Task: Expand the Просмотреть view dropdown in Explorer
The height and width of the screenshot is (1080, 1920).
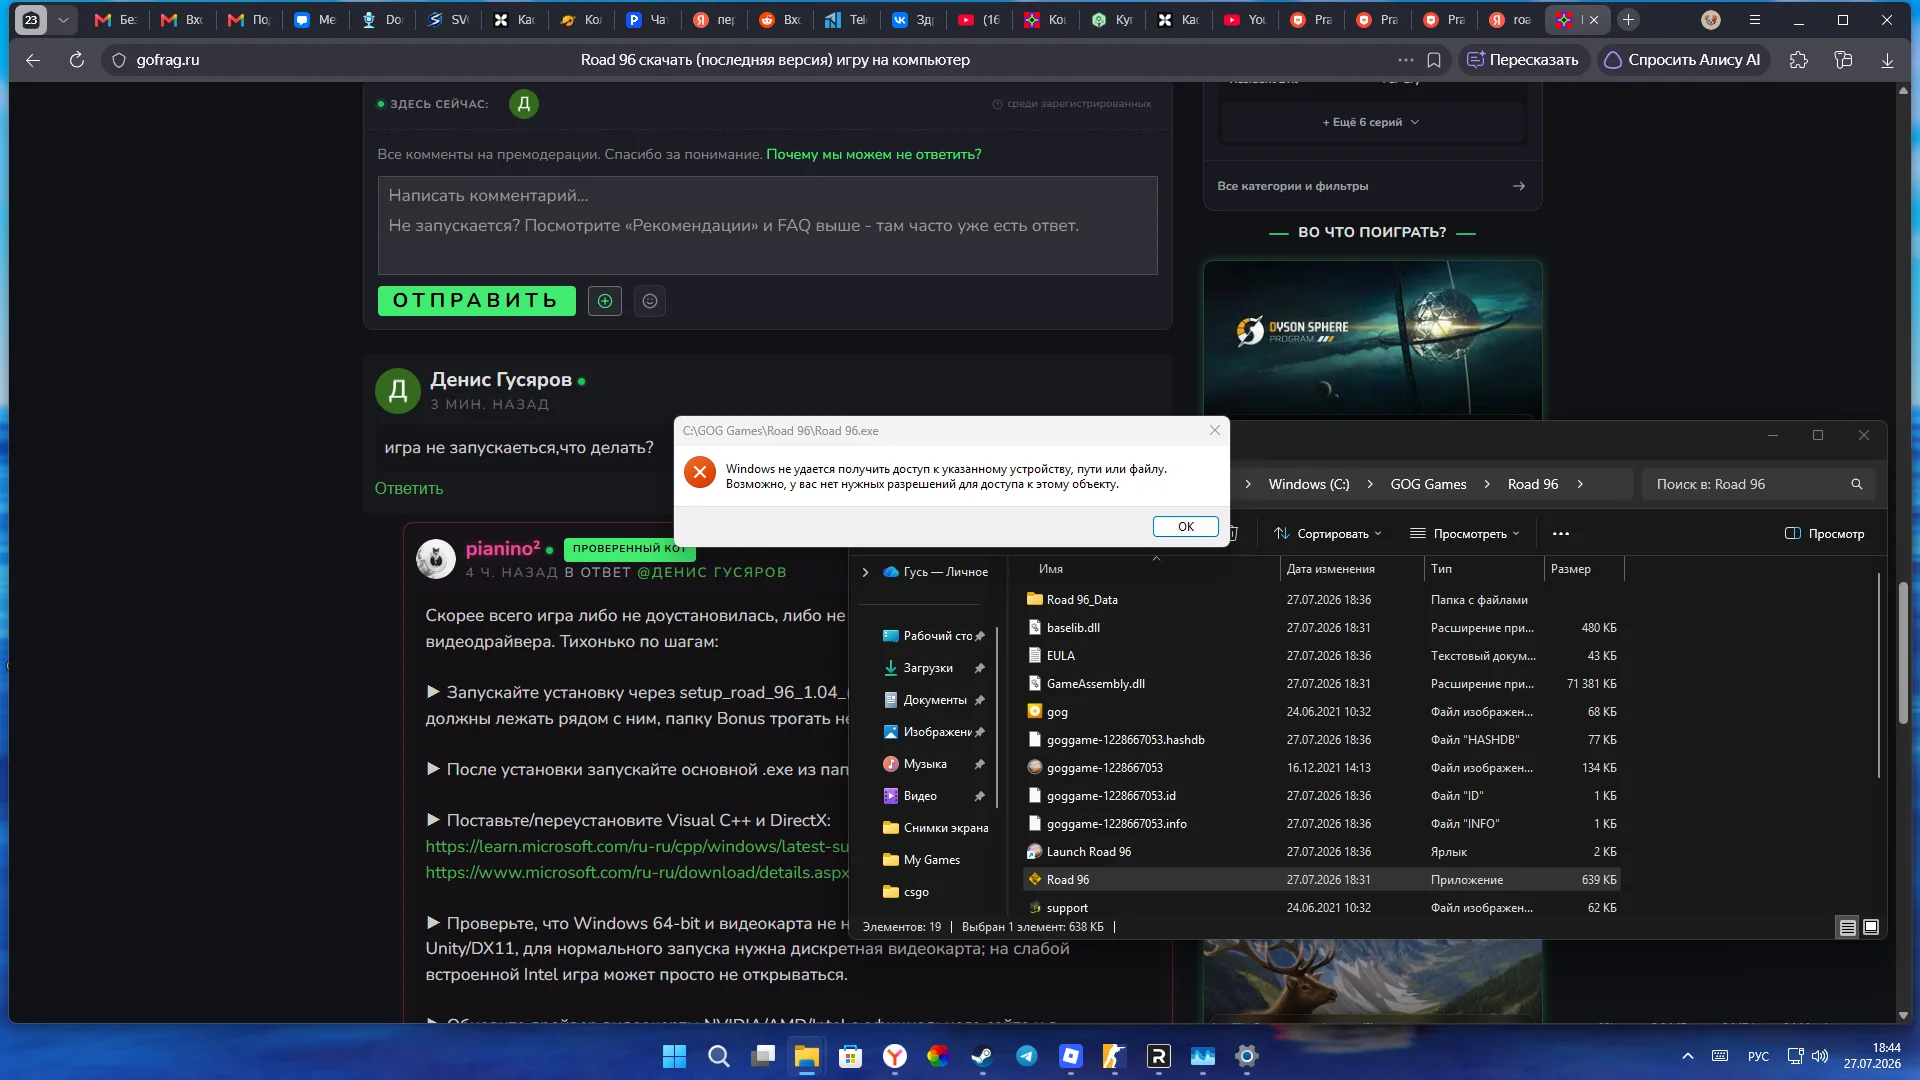Action: (1464, 534)
